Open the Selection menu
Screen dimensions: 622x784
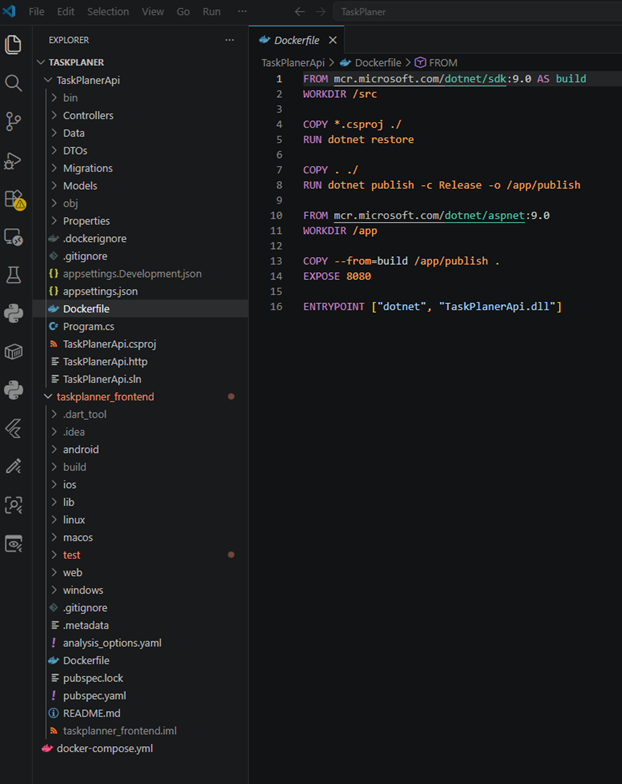click(x=108, y=12)
